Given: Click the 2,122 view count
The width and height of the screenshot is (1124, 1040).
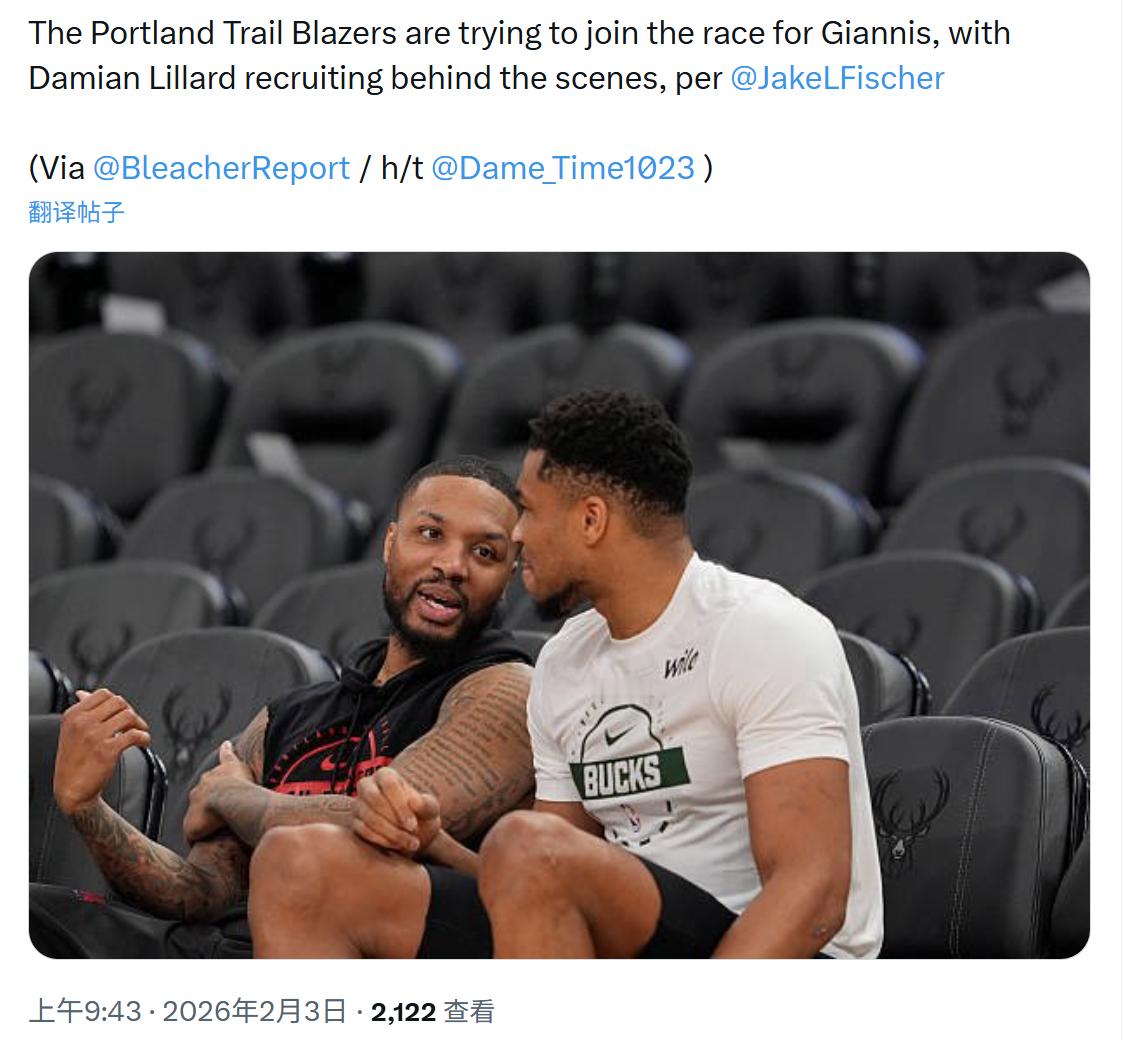Looking at the screenshot, I should [404, 1012].
